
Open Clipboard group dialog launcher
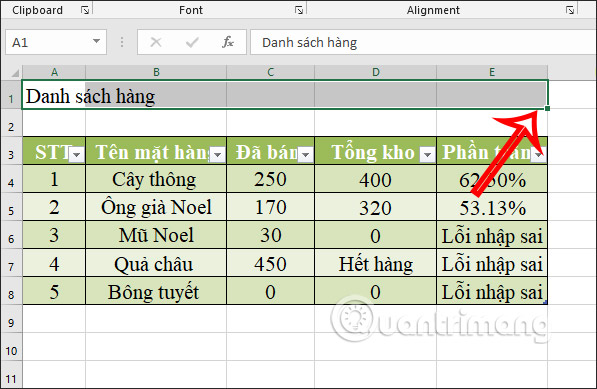coord(85,10)
